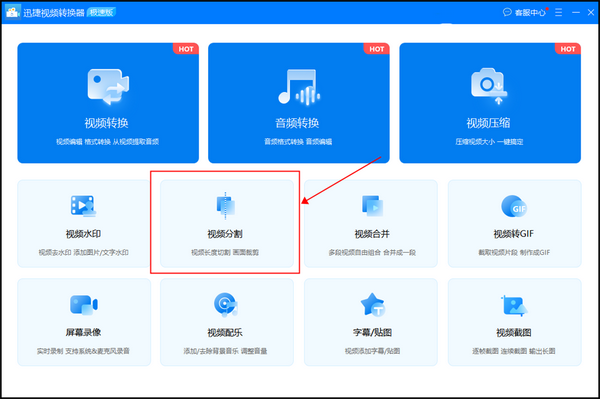Open the 视频截图 screenshot tool icon
This screenshot has height=399, width=600.
[514, 305]
